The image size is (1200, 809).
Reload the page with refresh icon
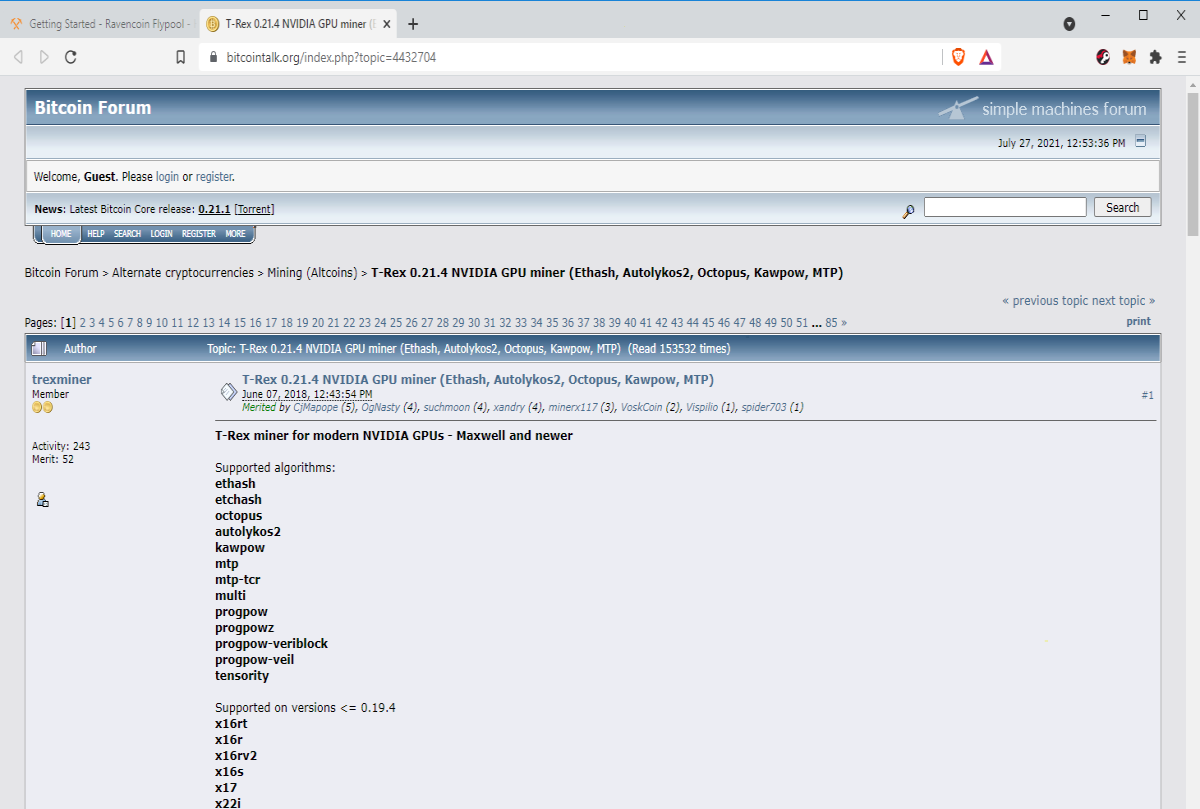[x=71, y=57]
